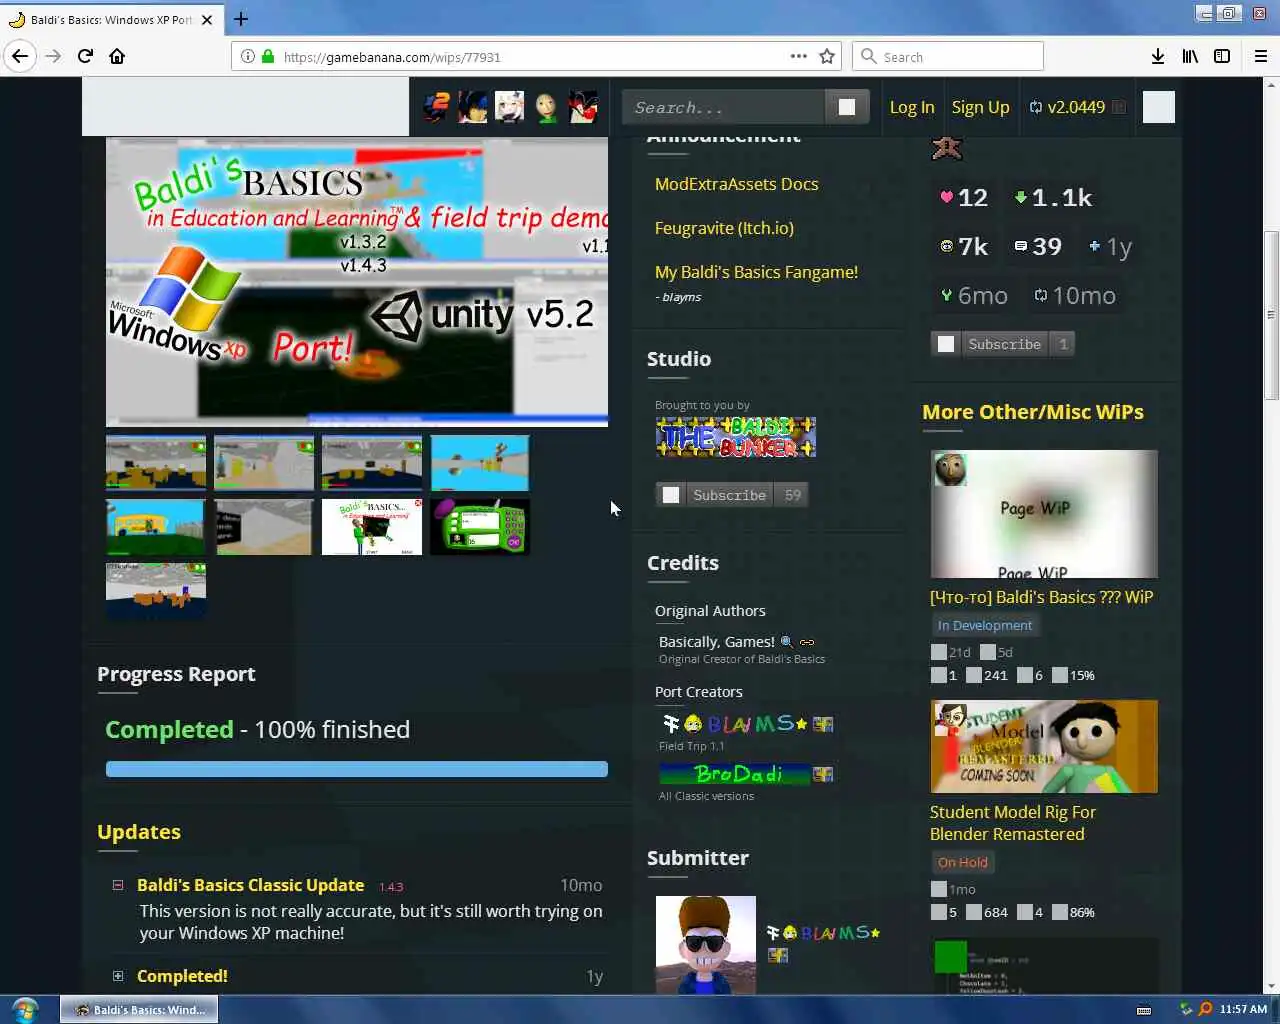Open the yellow school bus thumbnail

[x=155, y=526]
